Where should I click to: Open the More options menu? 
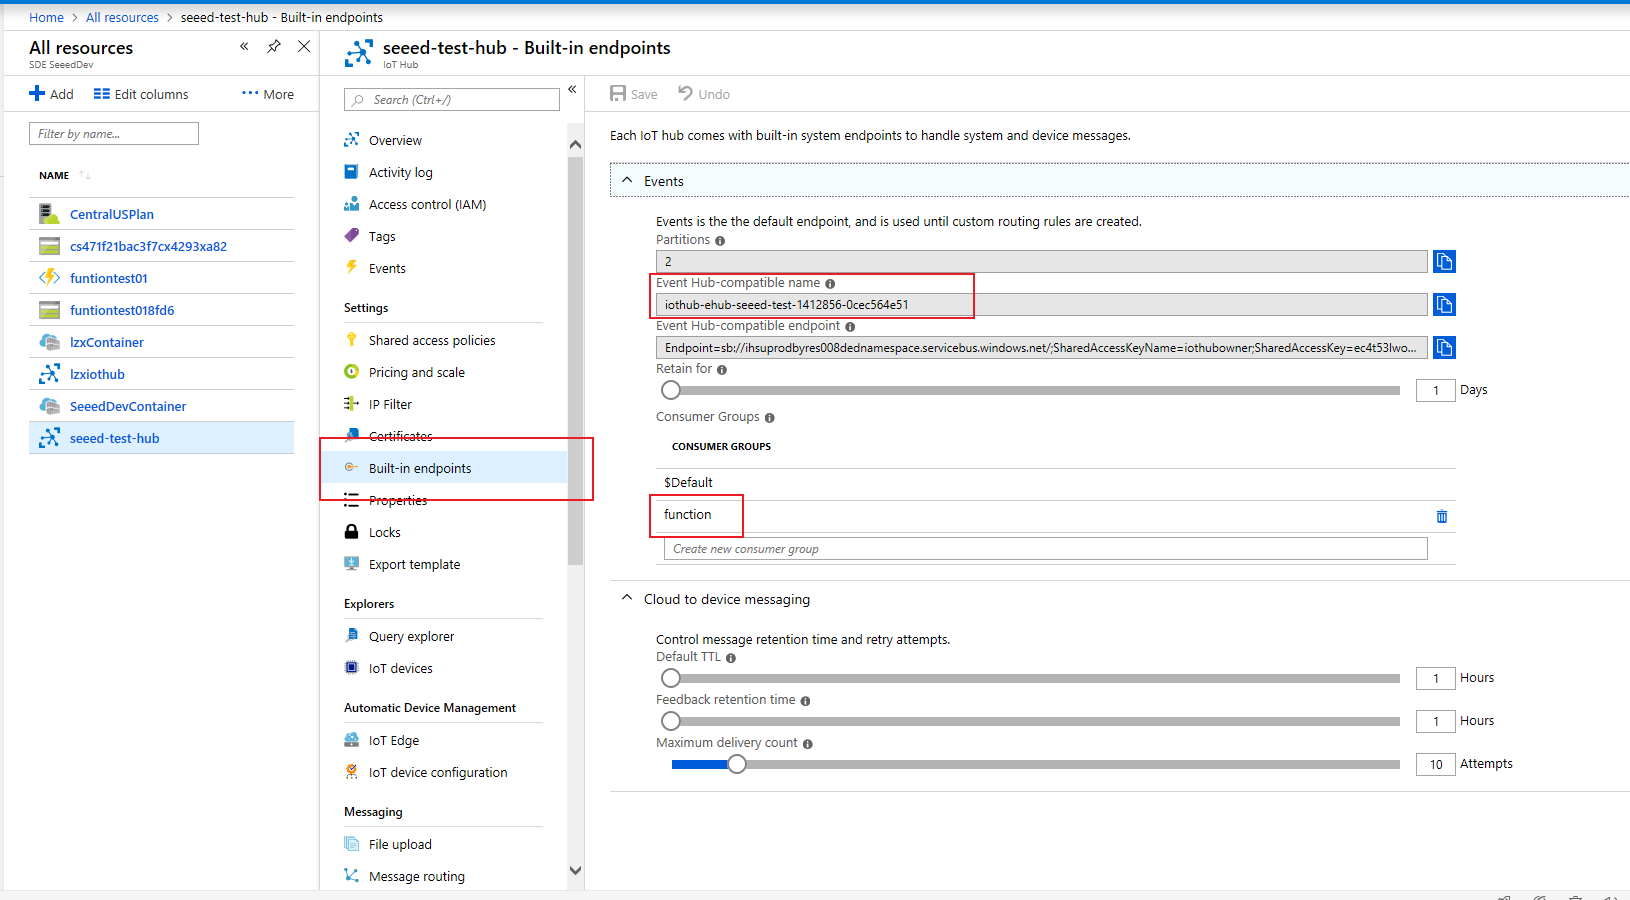(268, 94)
